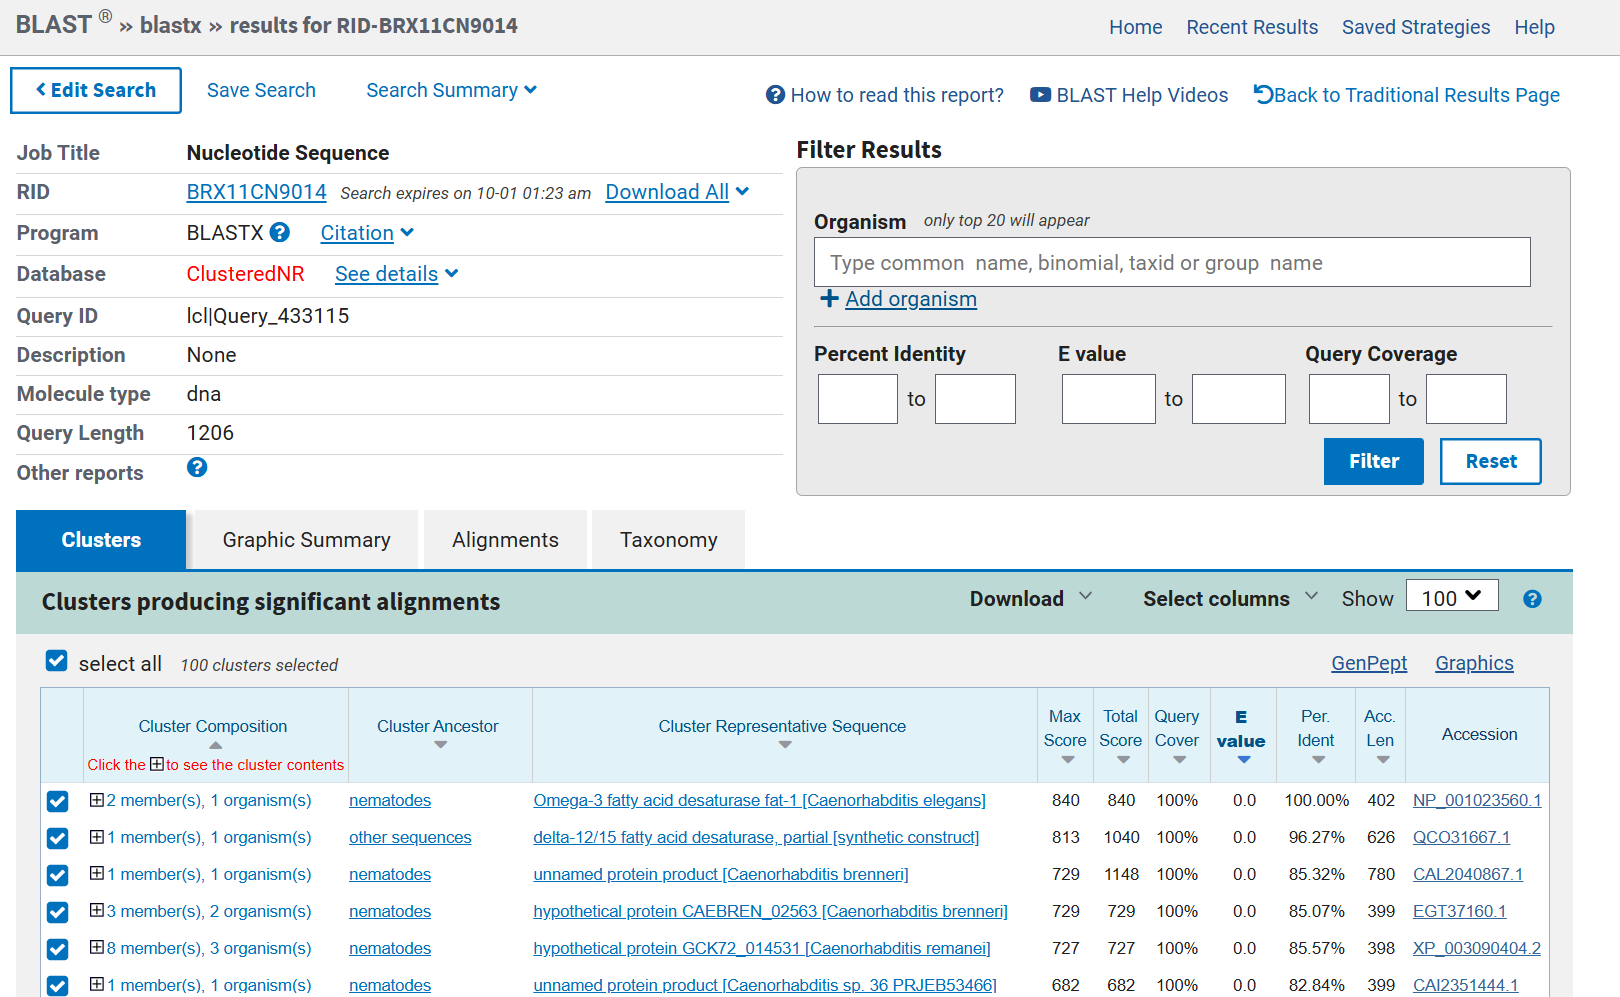Expand the 3 member(s), 2 organism(s) cluster
This screenshot has width=1620, height=997.
click(x=96, y=910)
